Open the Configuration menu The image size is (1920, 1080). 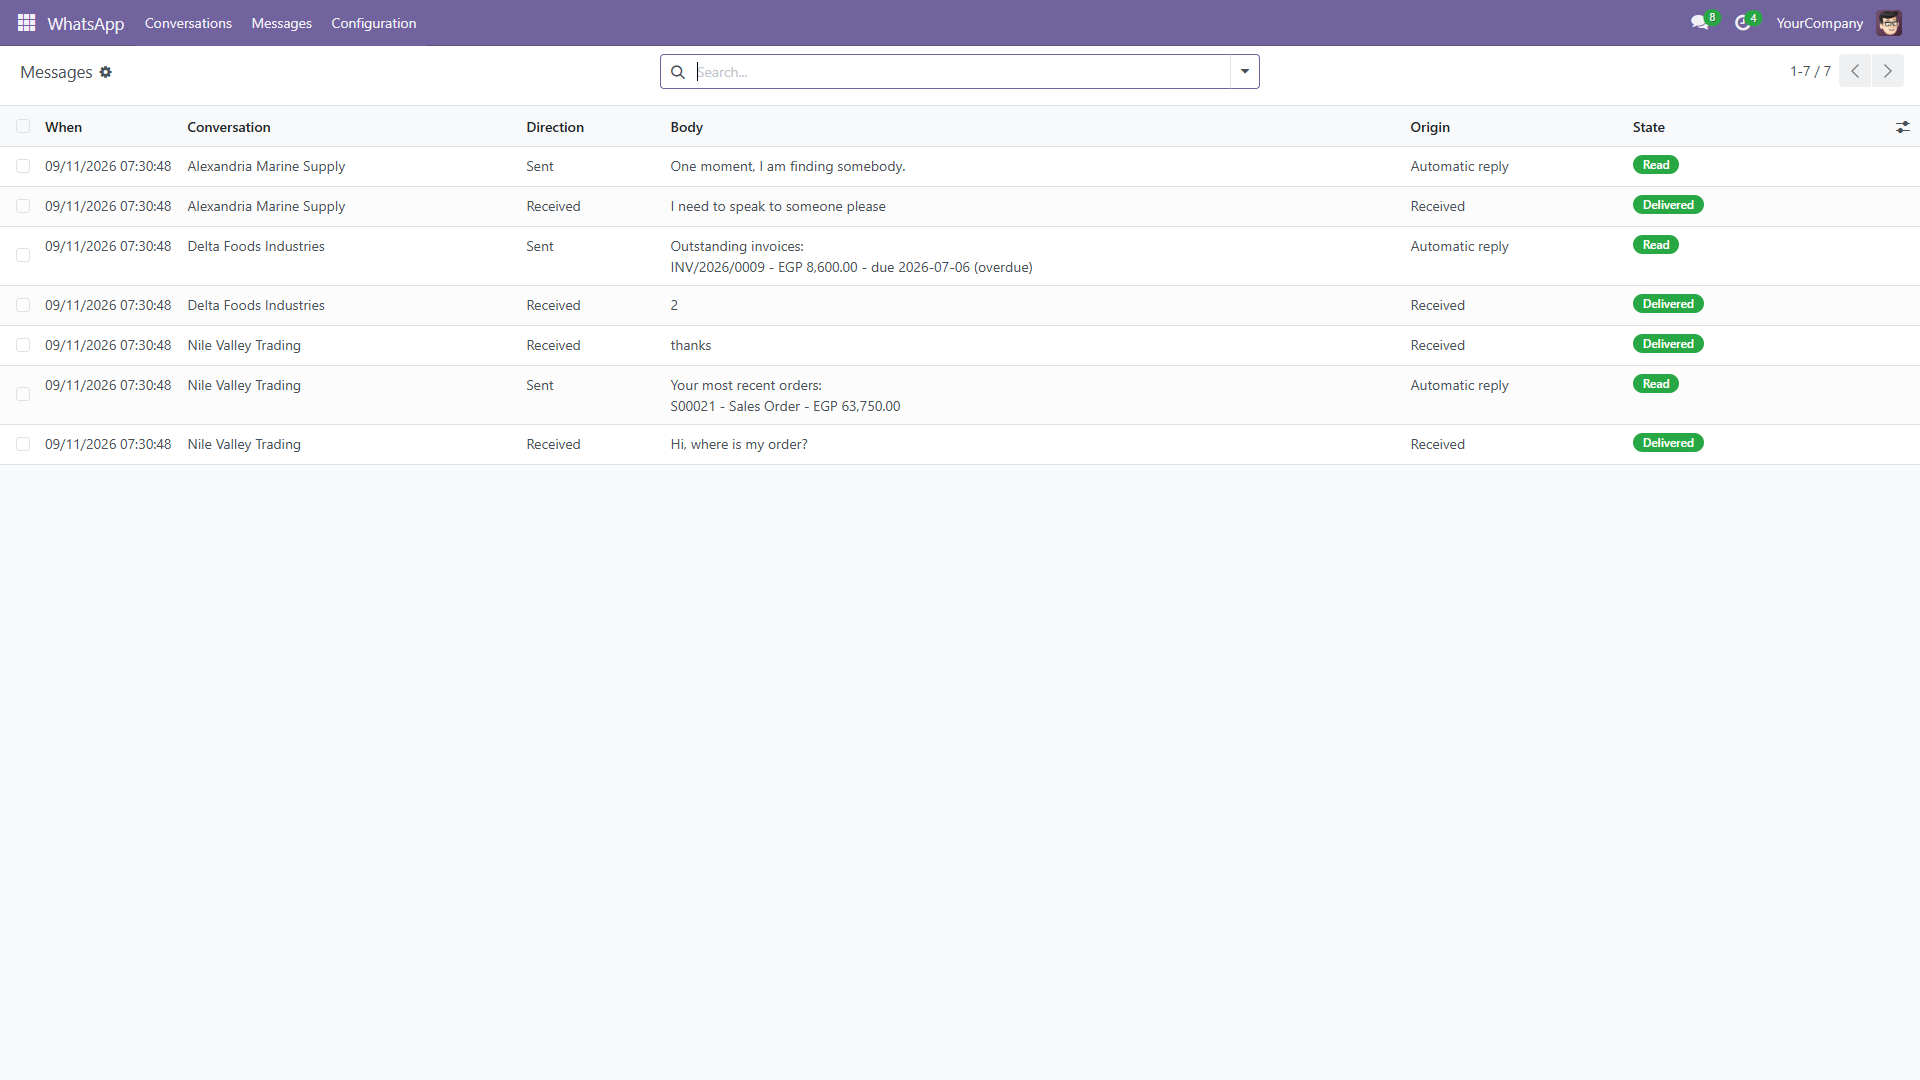(x=374, y=23)
